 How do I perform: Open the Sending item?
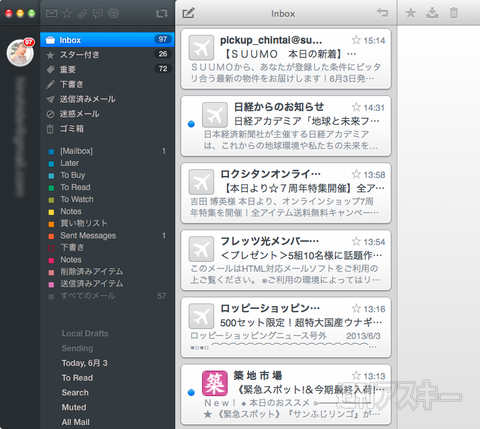pyautogui.click(x=77, y=348)
